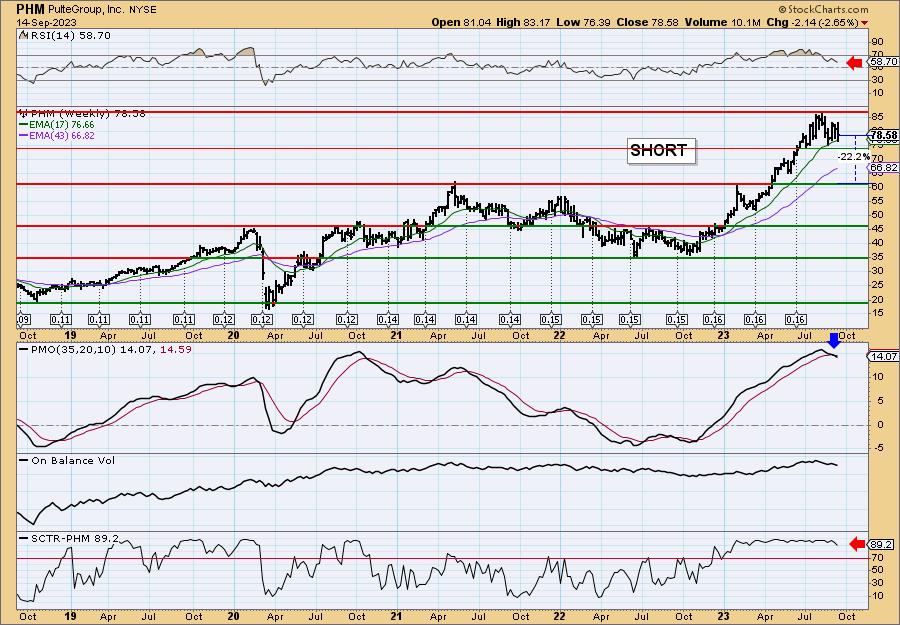Click the 14.07 PMO value tag on axis
Screen dimensions: 900x625
coord(884,356)
